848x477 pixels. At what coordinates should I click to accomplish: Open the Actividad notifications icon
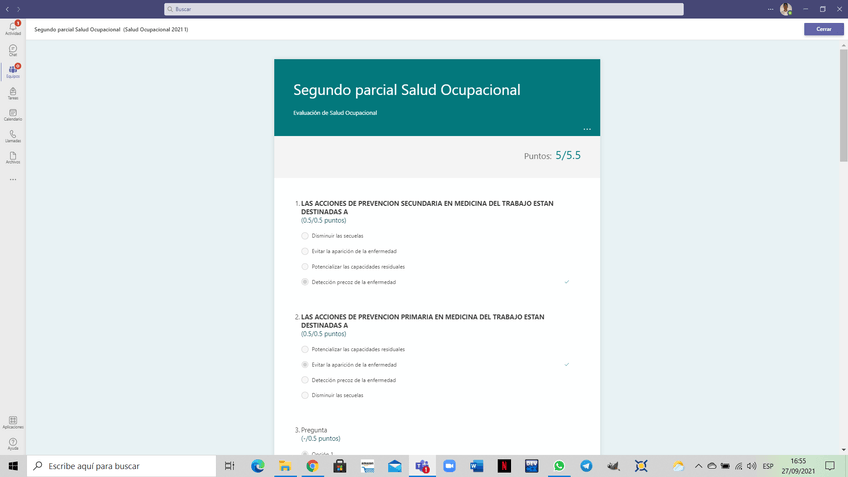coord(13,27)
